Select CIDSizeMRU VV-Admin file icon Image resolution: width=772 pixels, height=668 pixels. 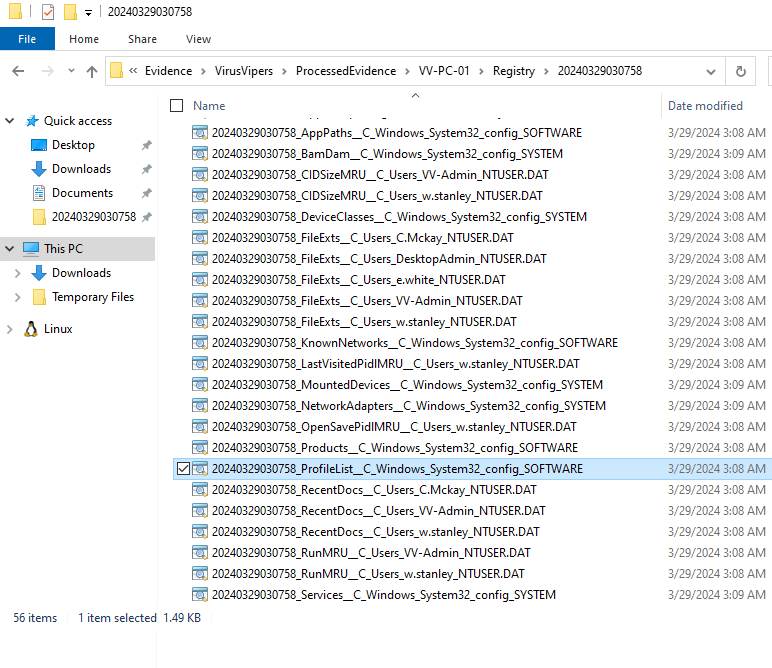click(x=199, y=175)
